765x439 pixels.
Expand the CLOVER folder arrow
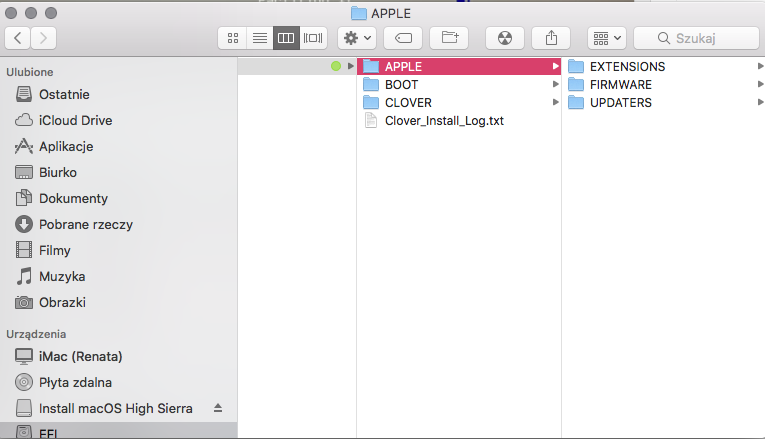click(555, 102)
